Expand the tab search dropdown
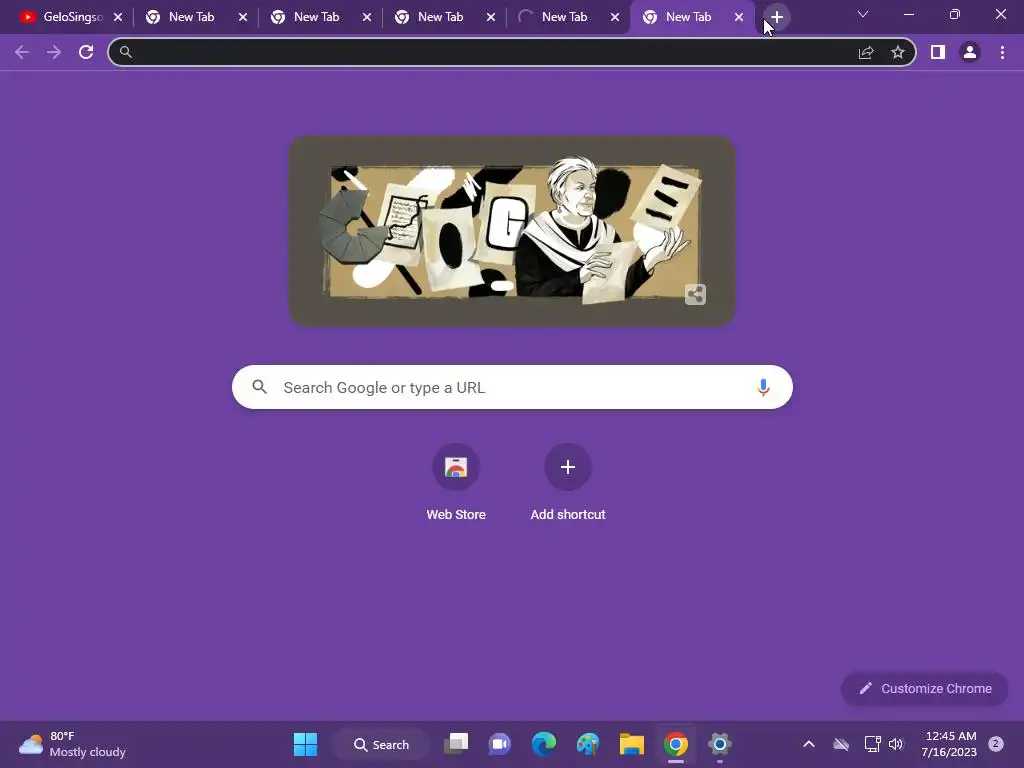Viewport: 1024px width, 768px height. (863, 14)
